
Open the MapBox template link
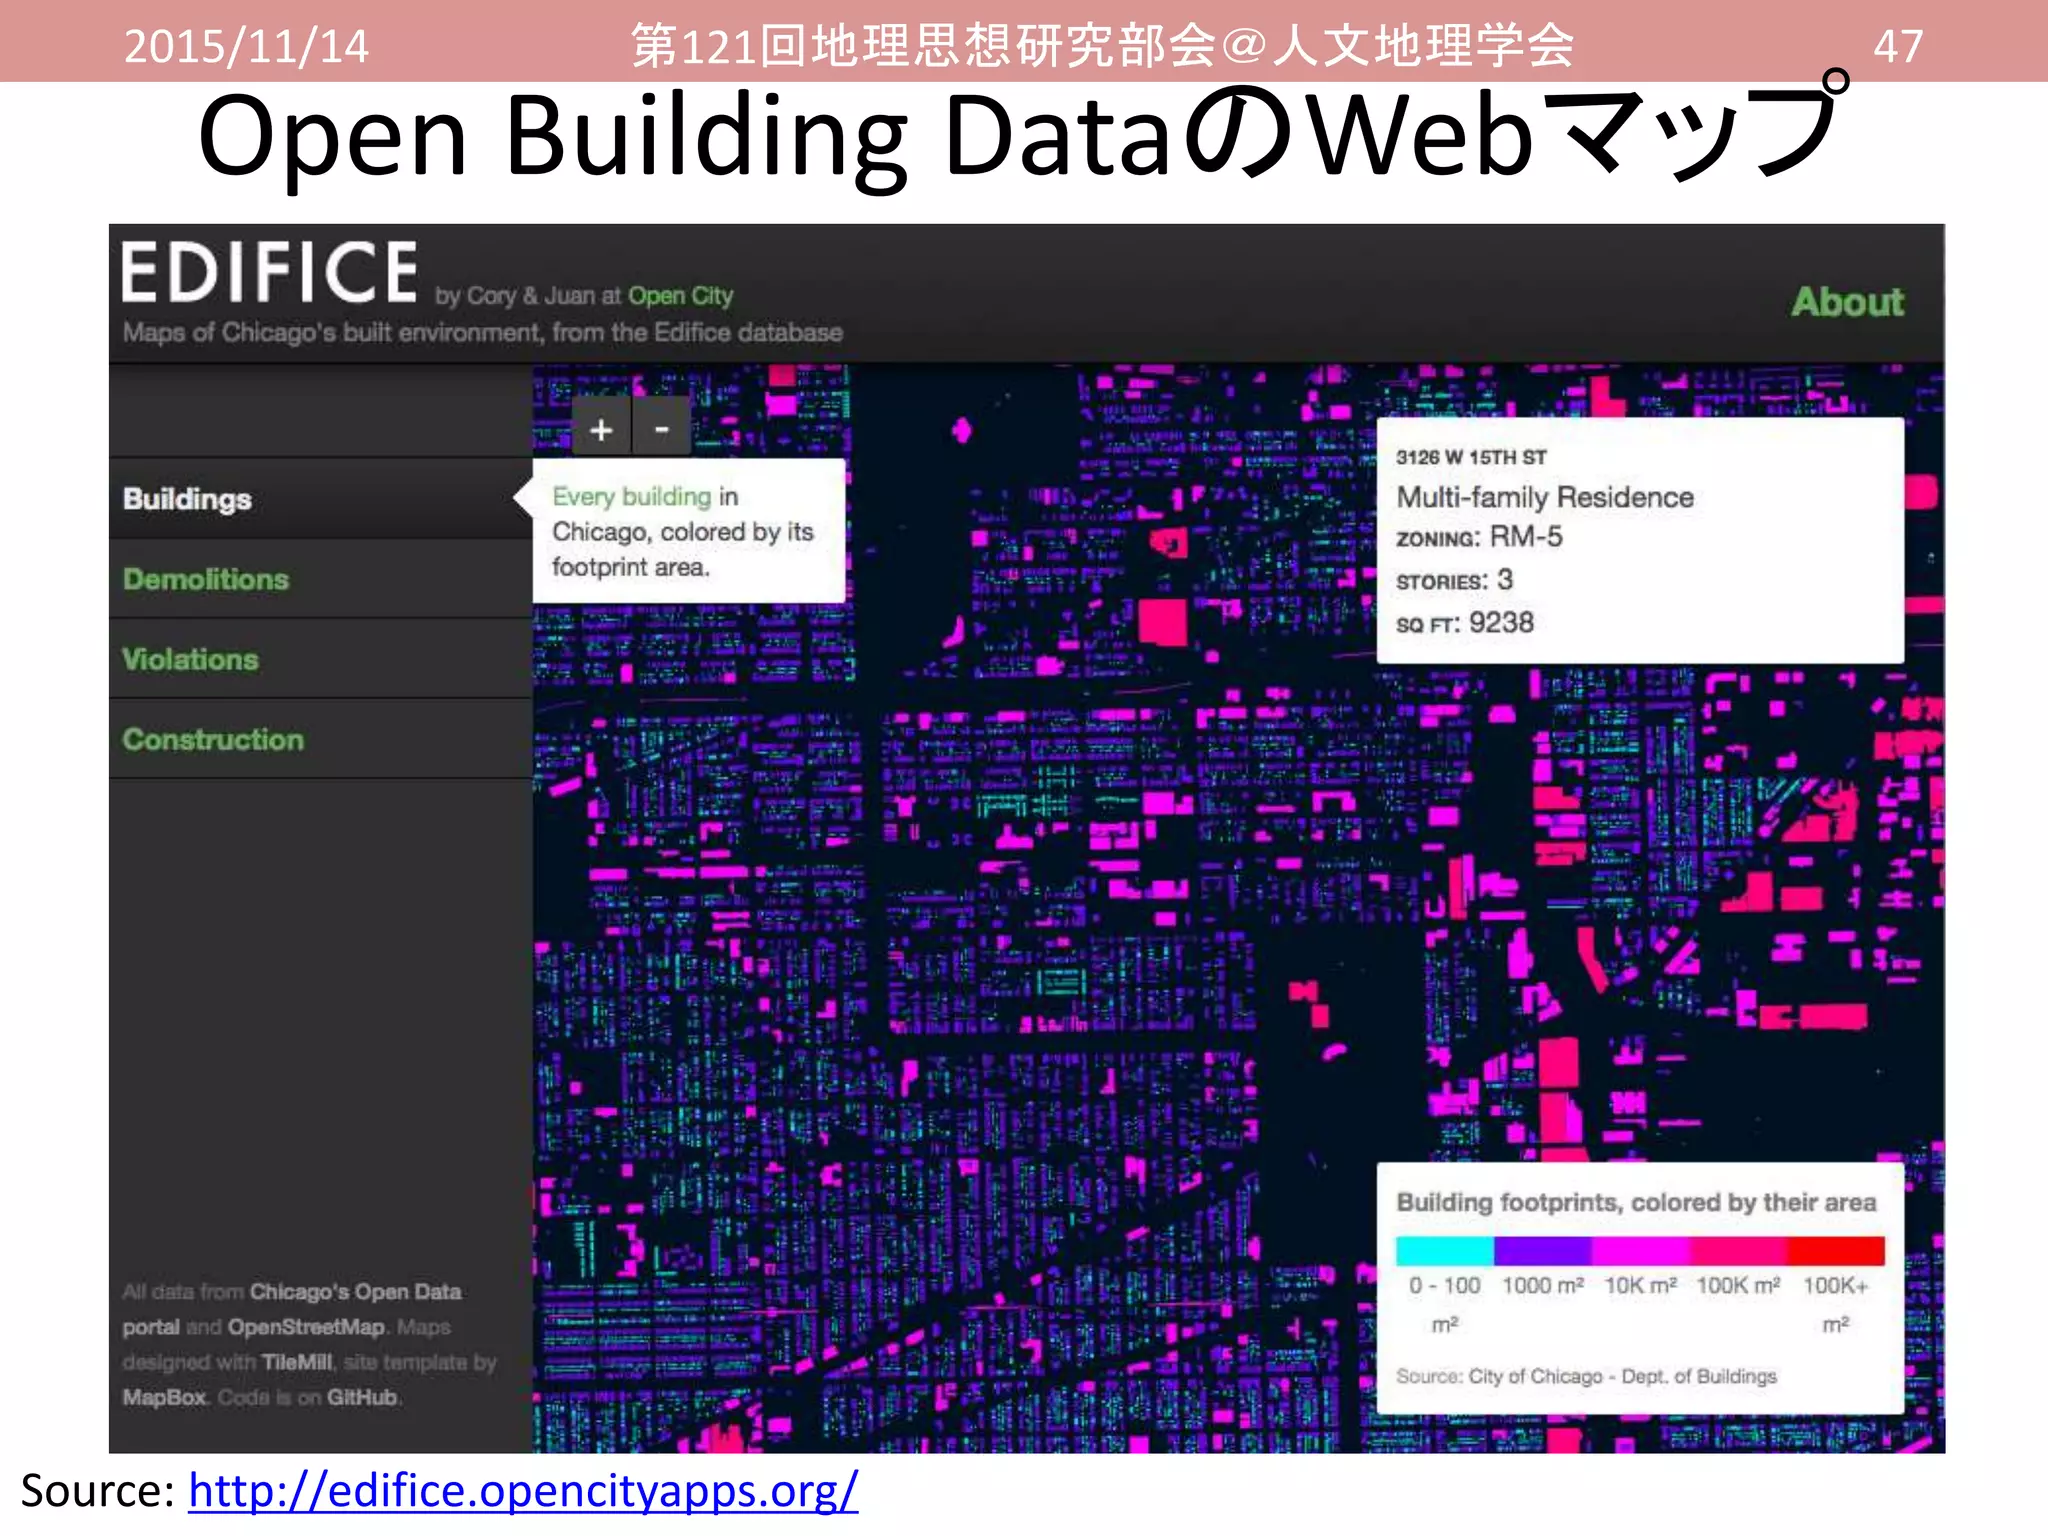pyautogui.click(x=164, y=1397)
